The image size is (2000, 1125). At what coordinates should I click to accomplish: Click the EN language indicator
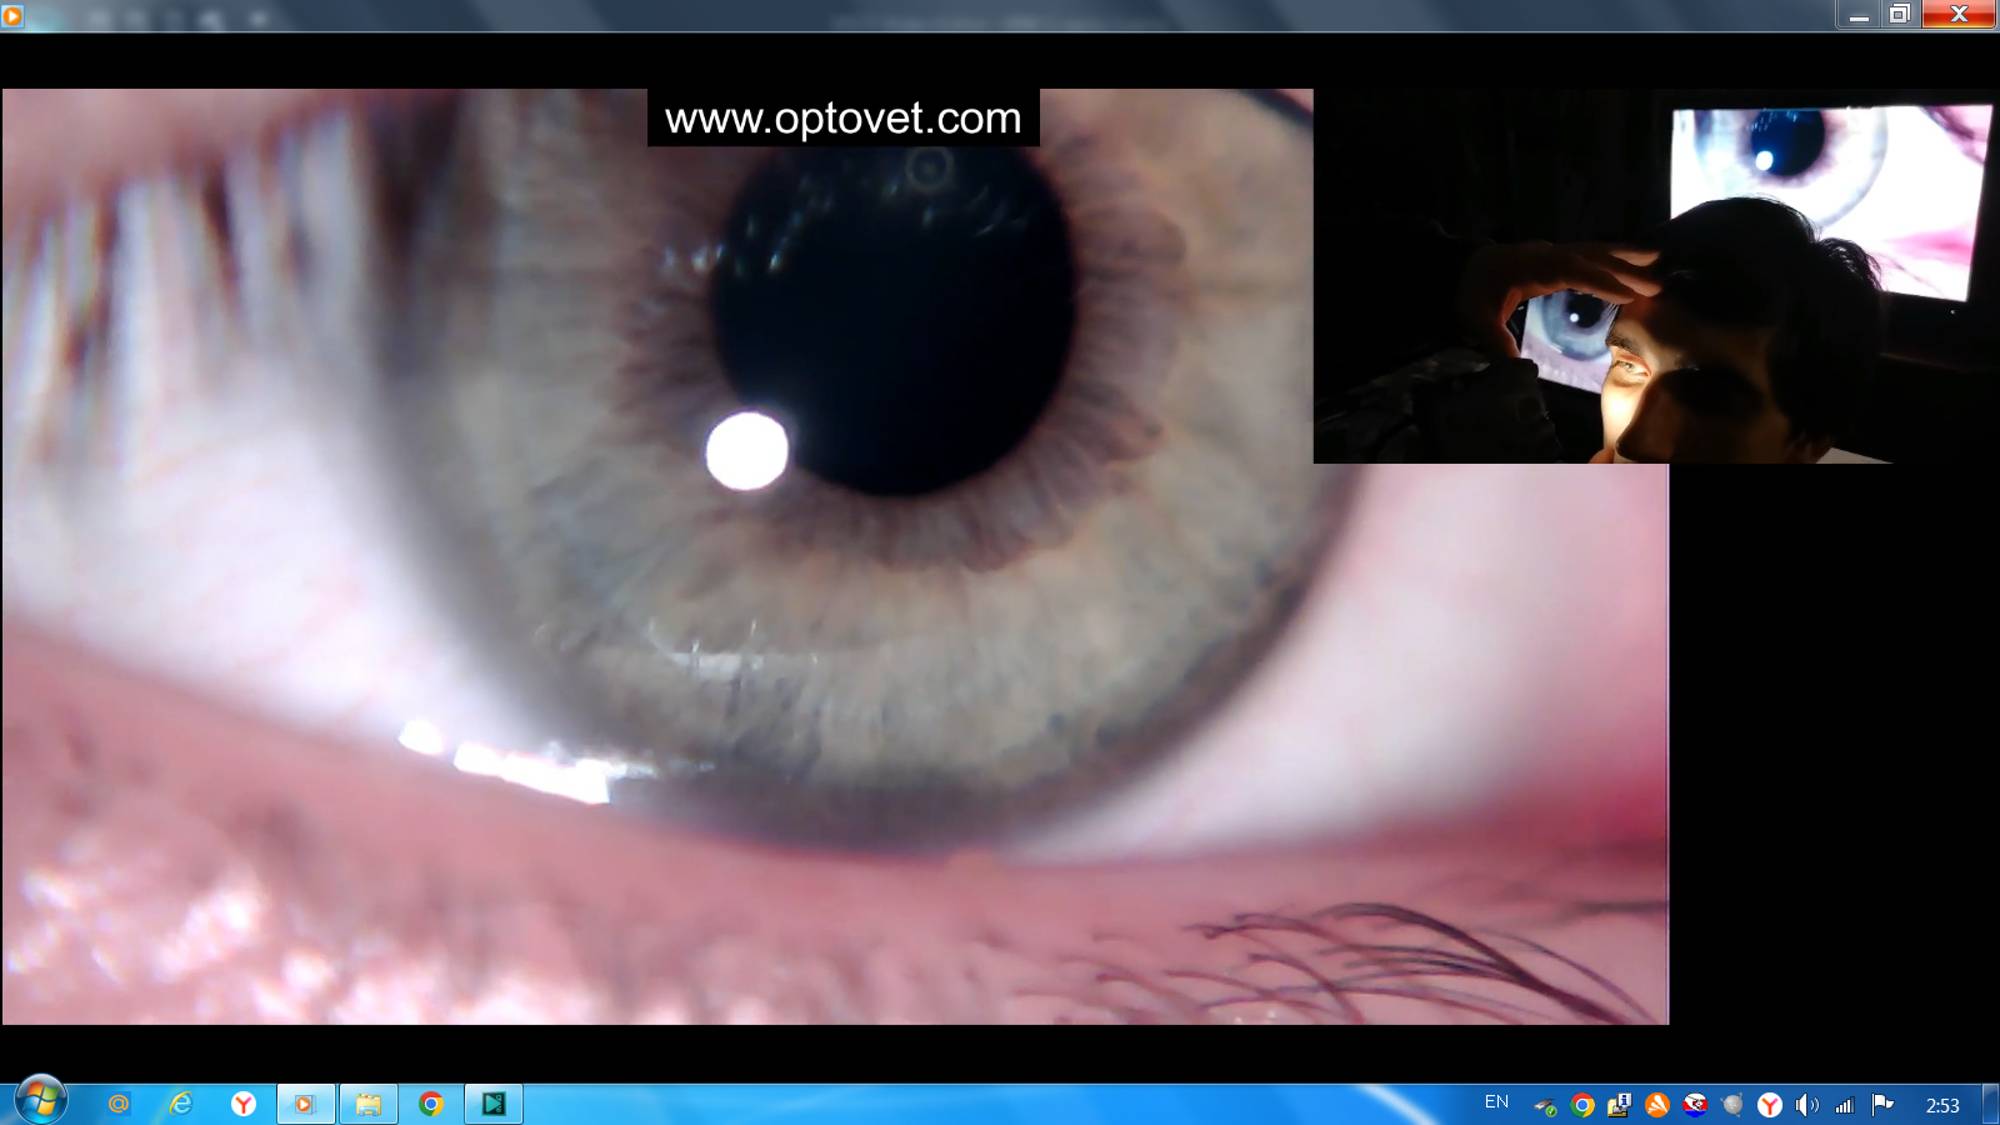coord(1496,1102)
